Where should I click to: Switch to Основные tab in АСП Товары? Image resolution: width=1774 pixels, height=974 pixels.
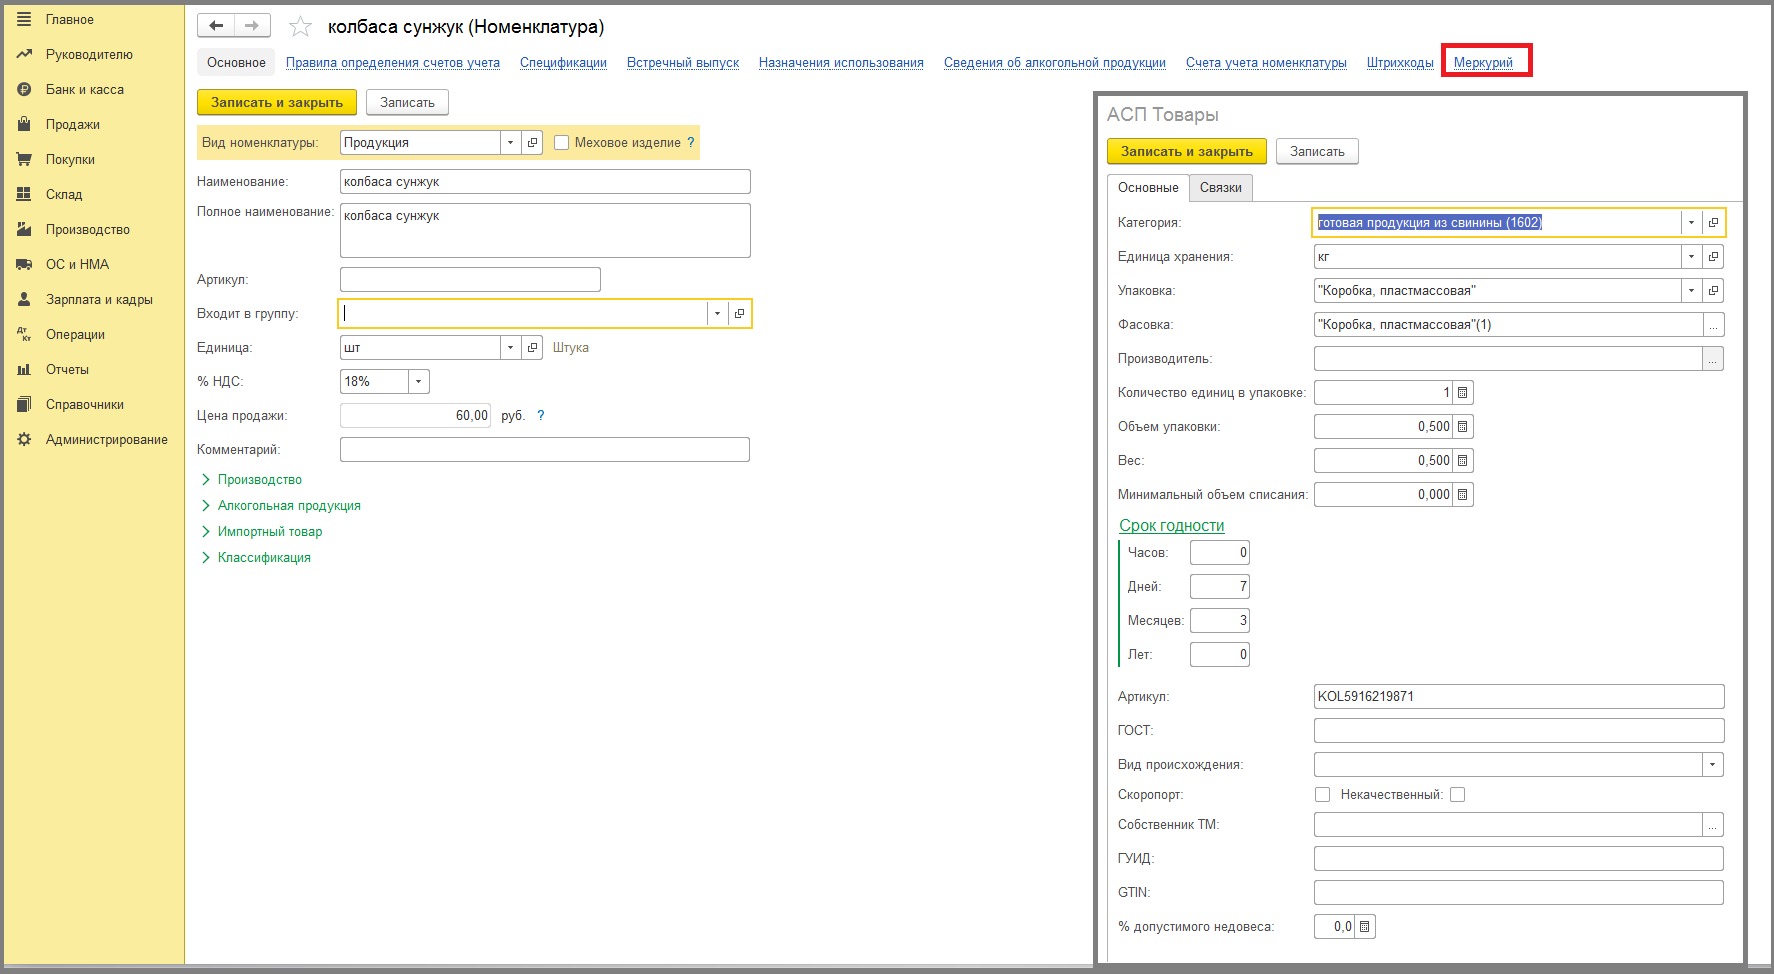(1148, 188)
